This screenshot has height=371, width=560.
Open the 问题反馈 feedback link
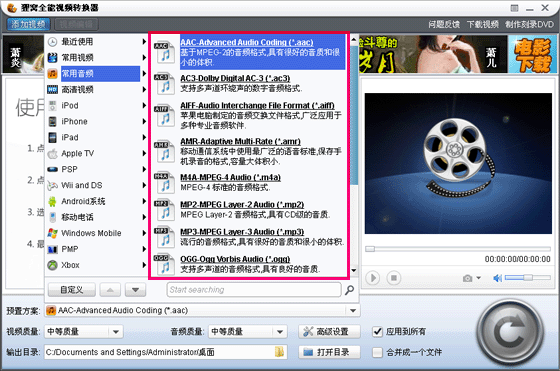coord(444,24)
